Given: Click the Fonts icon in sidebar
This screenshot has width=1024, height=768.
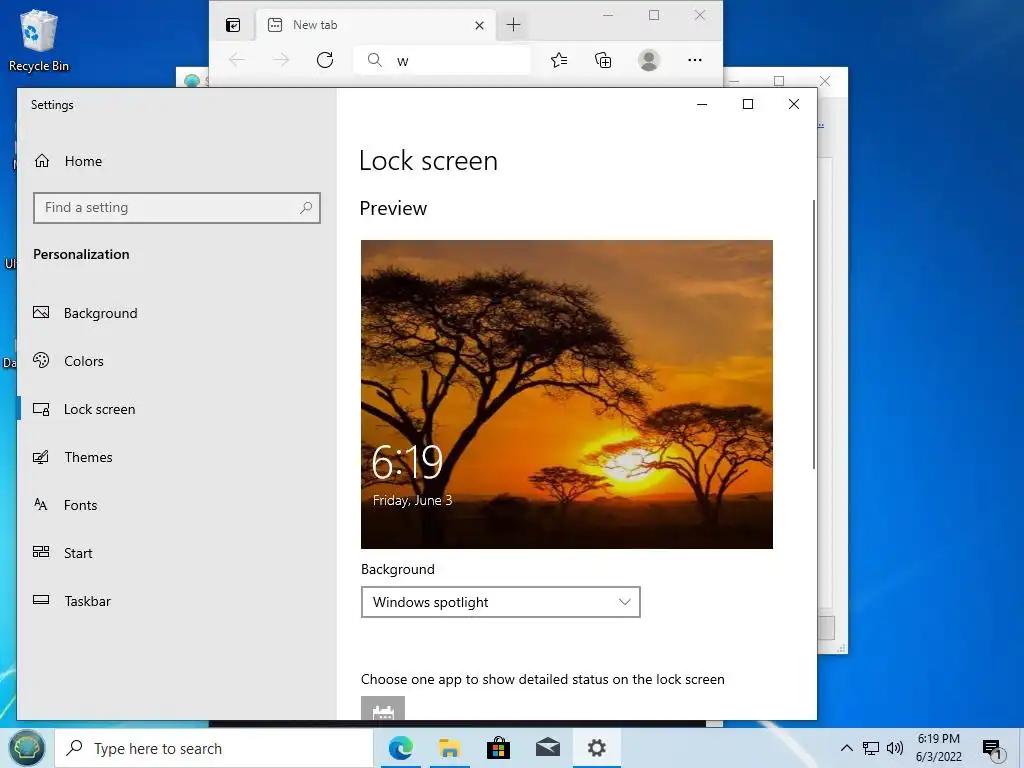Looking at the screenshot, I should pyautogui.click(x=41, y=504).
